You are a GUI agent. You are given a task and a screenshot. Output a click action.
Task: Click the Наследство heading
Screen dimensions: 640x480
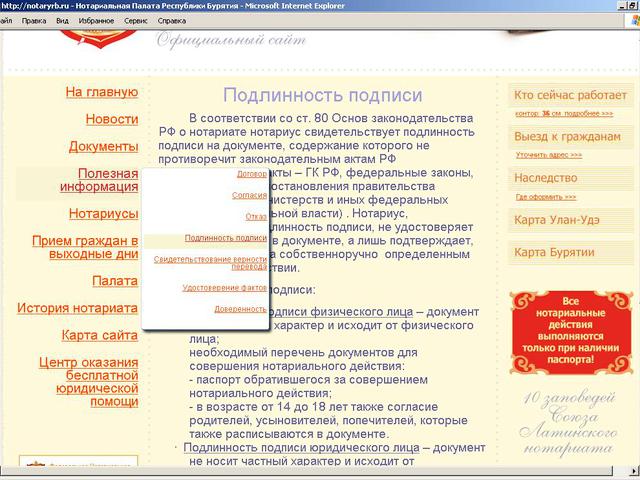tap(546, 178)
